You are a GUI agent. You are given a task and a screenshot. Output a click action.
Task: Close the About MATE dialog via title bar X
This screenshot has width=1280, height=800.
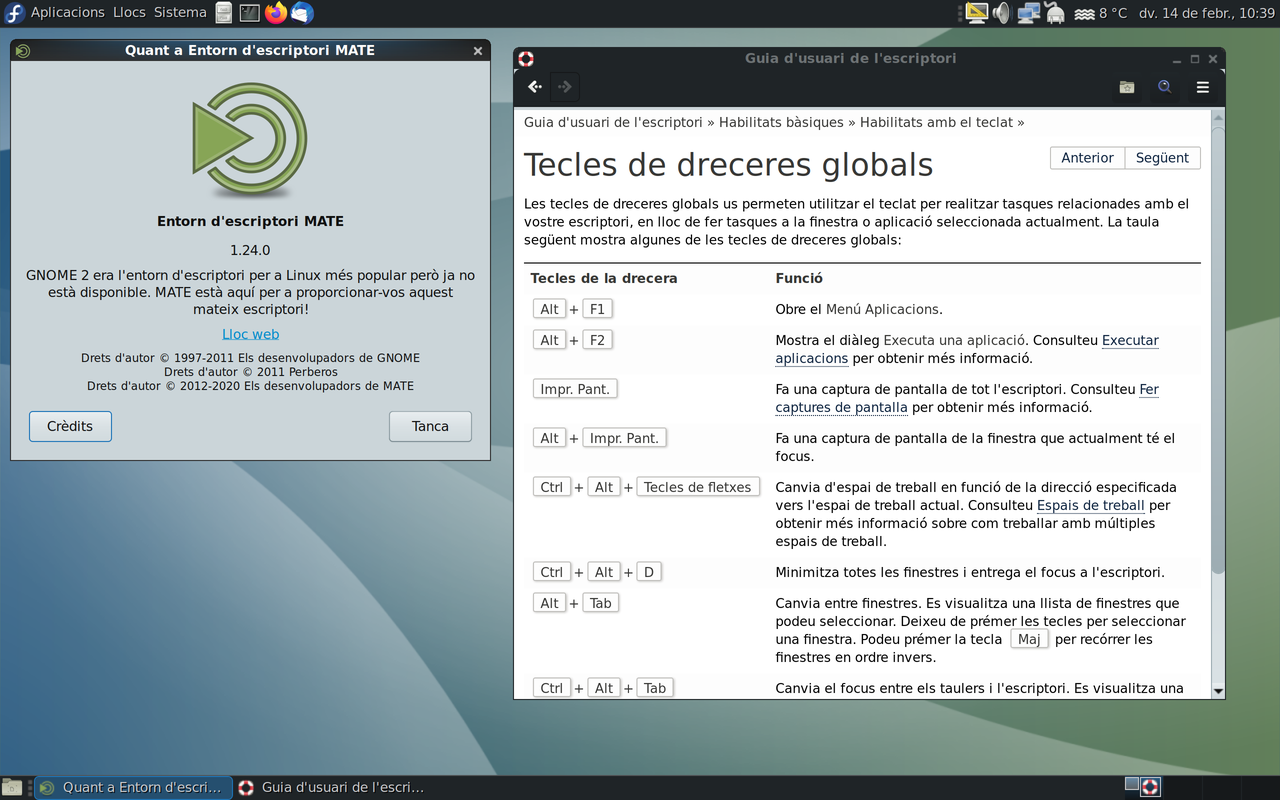click(478, 51)
